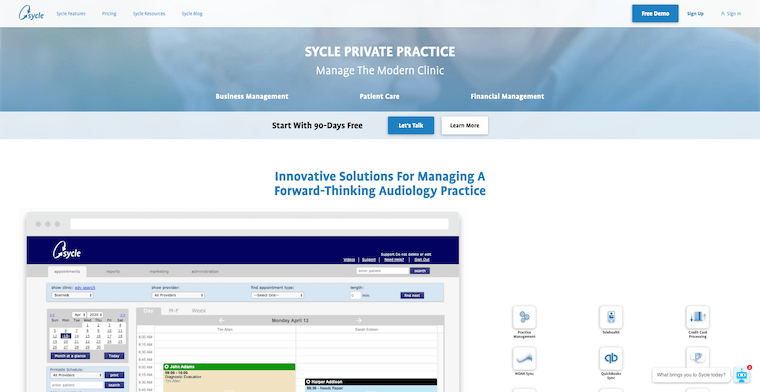This screenshot has width=760, height=392.
Task: Open the Pricing page
Action: 109,14
